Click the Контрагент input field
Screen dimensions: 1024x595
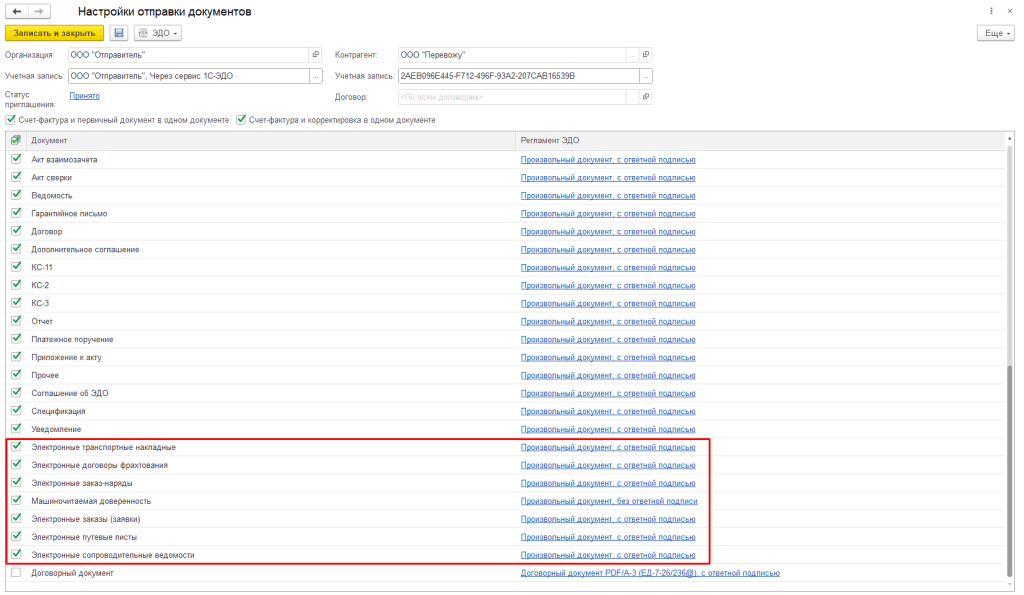coord(511,55)
